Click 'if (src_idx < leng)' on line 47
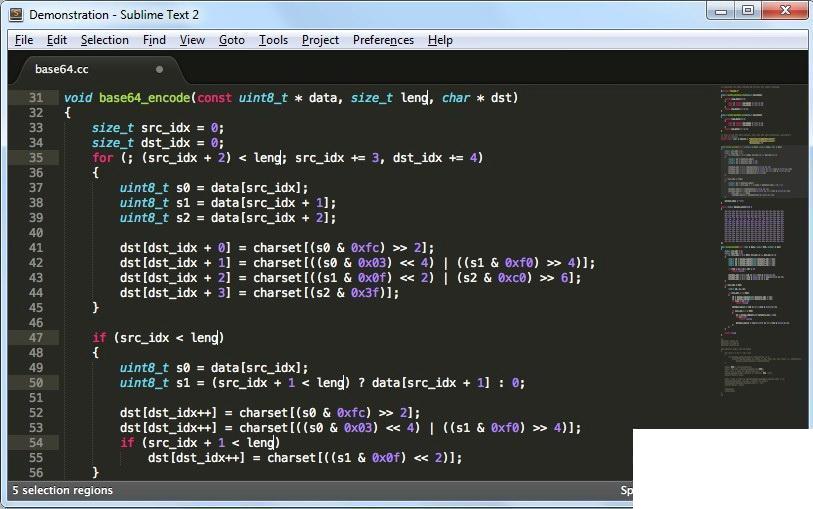Screen dimensions: 813x509 [x=158, y=337]
